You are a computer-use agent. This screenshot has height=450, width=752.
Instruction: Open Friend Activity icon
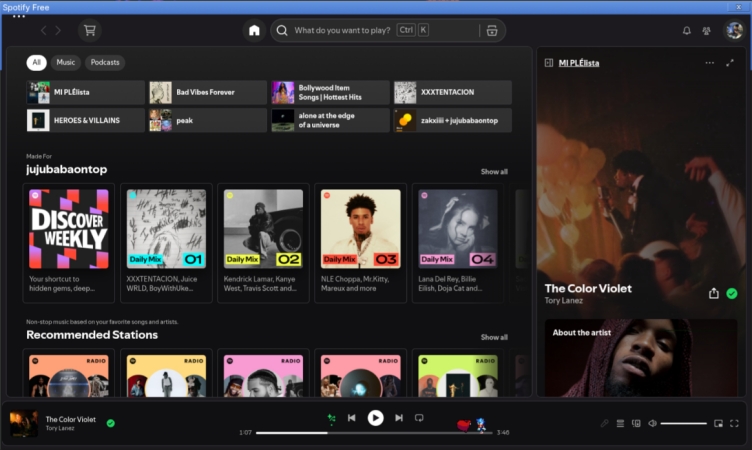[x=706, y=31]
